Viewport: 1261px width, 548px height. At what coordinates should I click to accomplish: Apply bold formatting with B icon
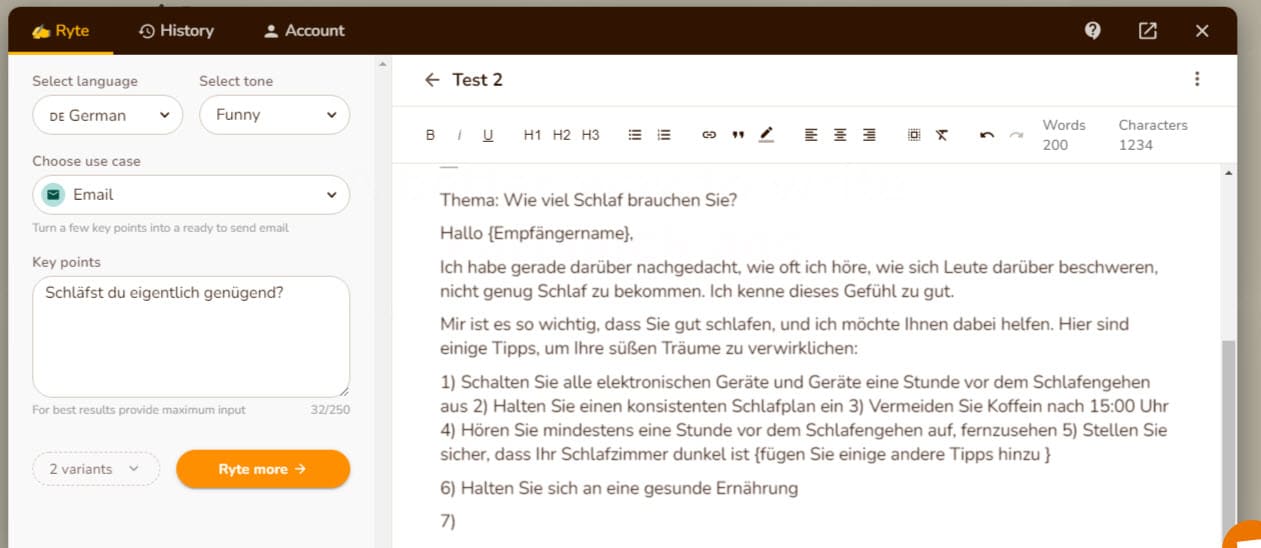[431, 135]
